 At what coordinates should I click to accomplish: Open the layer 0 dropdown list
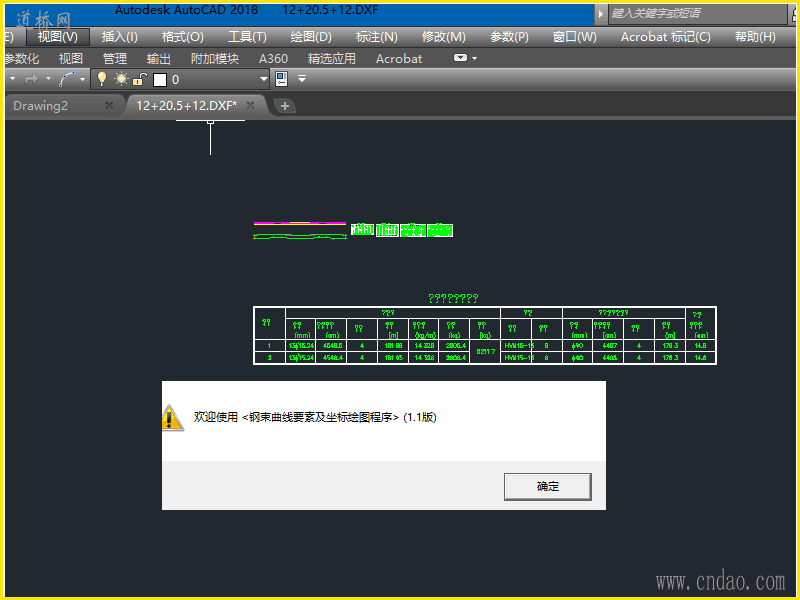tap(263, 79)
